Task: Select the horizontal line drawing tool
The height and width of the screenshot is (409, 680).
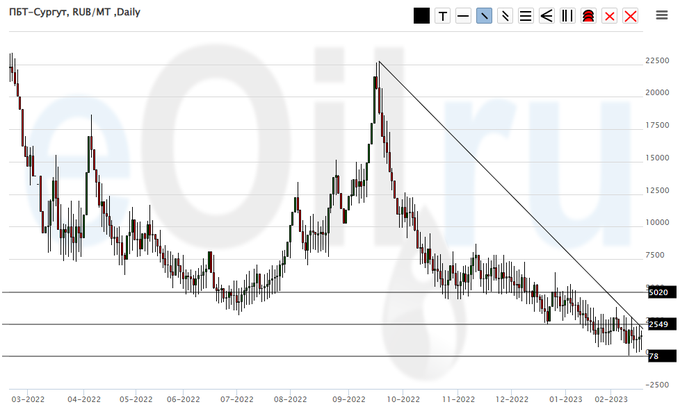Action: [x=463, y=16]
